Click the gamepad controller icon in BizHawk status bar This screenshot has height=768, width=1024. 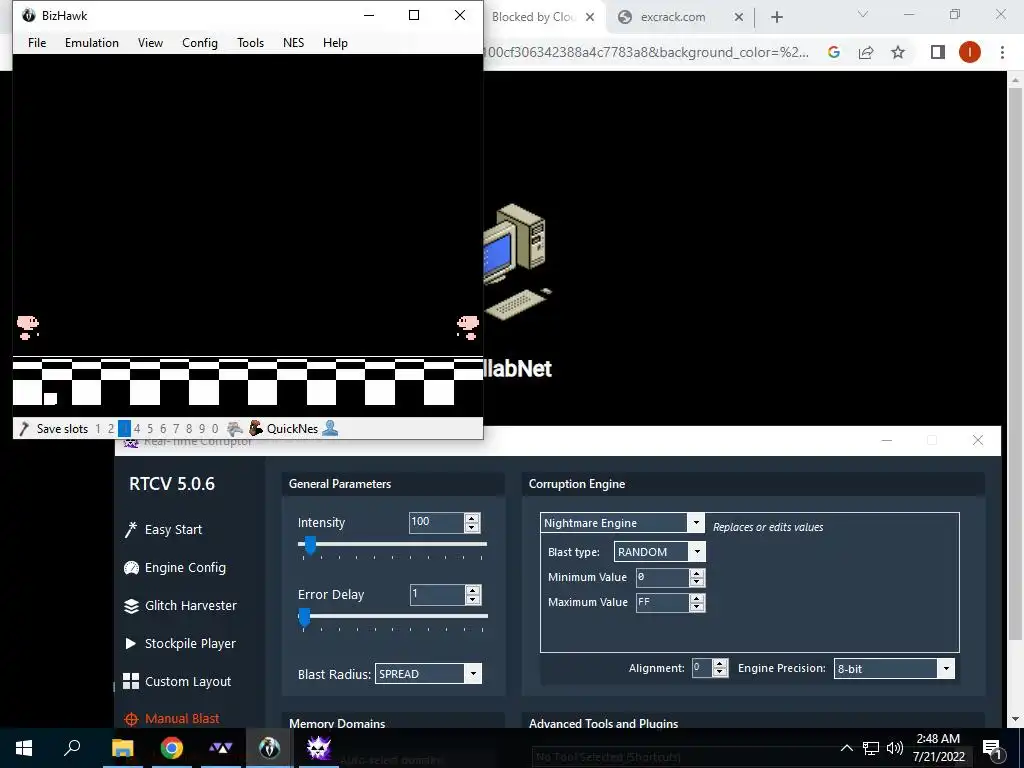[x=234, y=428]
